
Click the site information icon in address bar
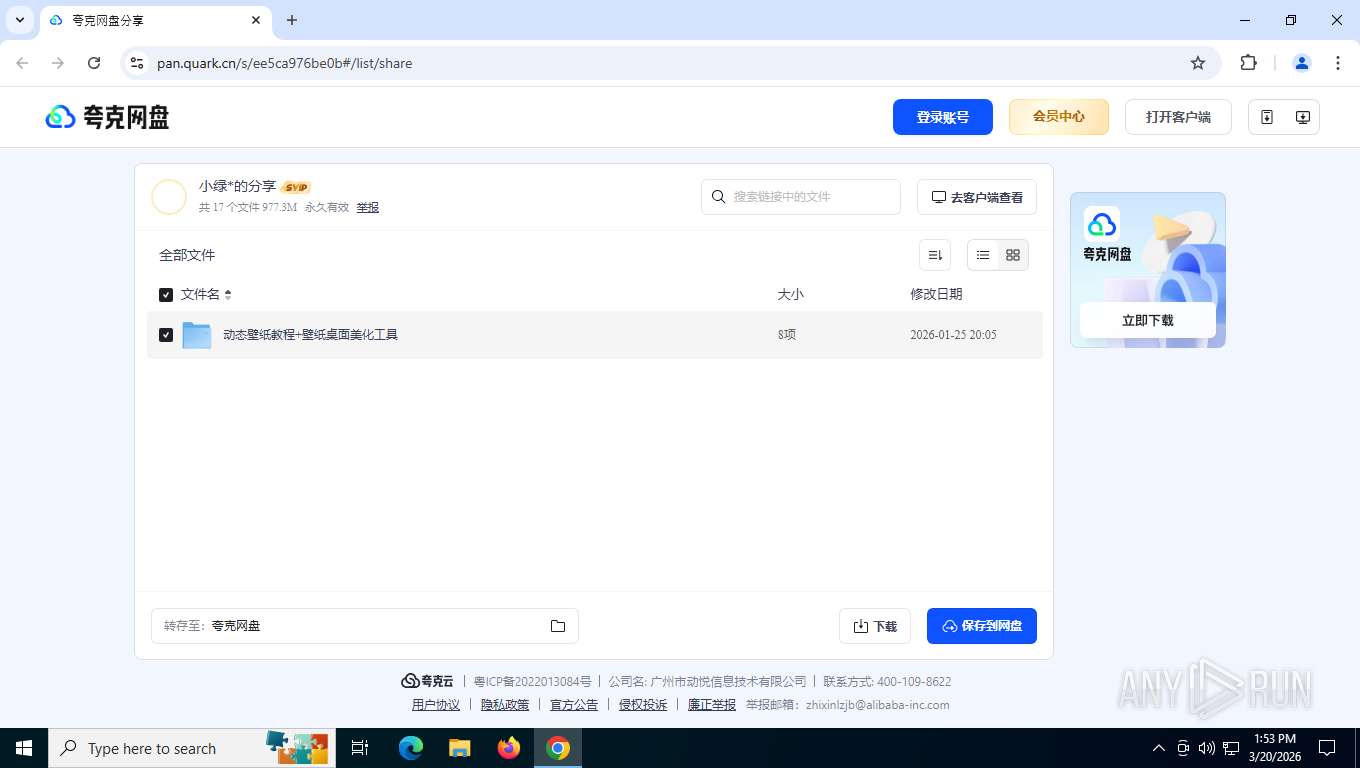(137, 63)
